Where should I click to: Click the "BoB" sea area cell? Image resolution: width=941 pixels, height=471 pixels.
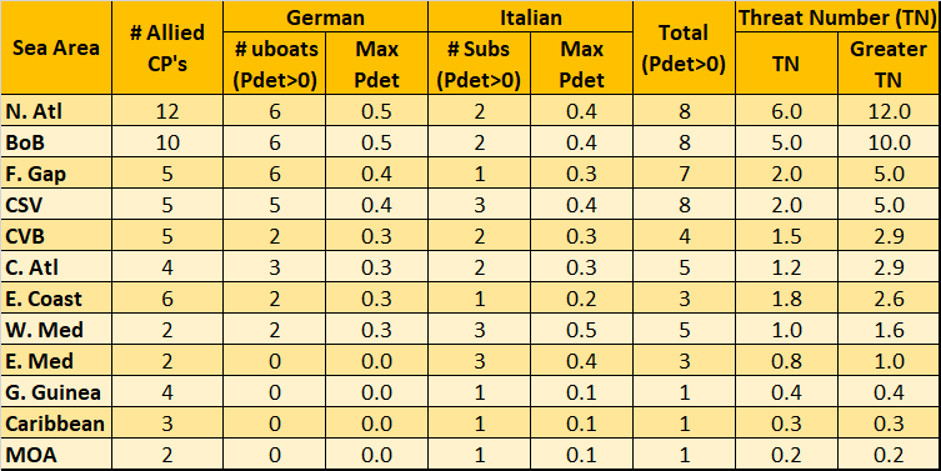(28, 143)
